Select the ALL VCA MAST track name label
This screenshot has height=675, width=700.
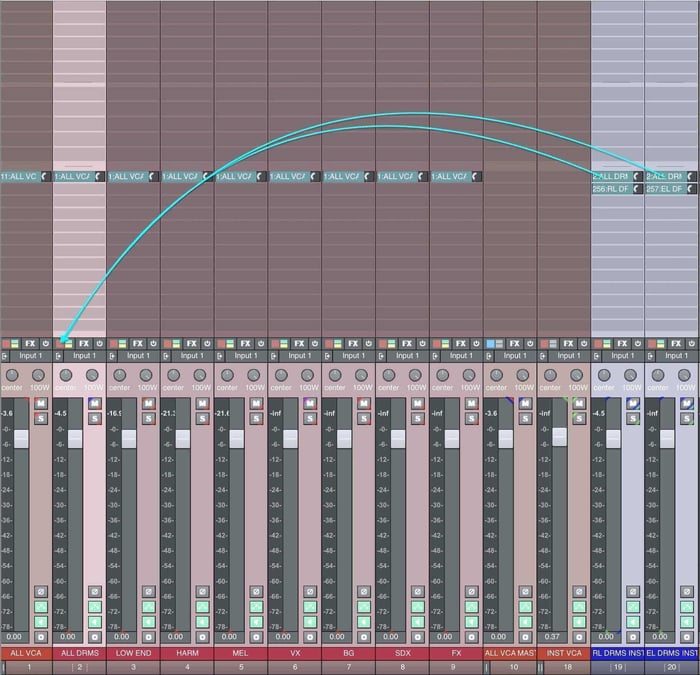510,653
